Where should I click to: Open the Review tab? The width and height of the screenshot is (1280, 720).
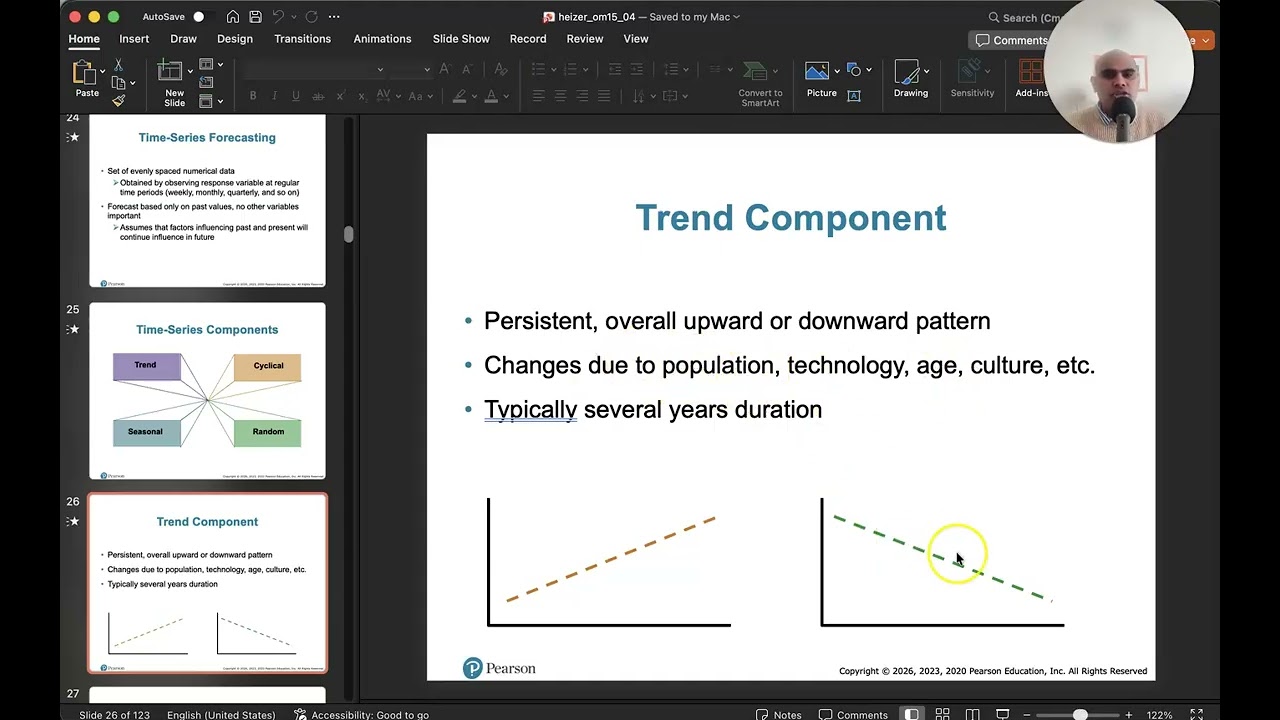click(x=585, y=39)
